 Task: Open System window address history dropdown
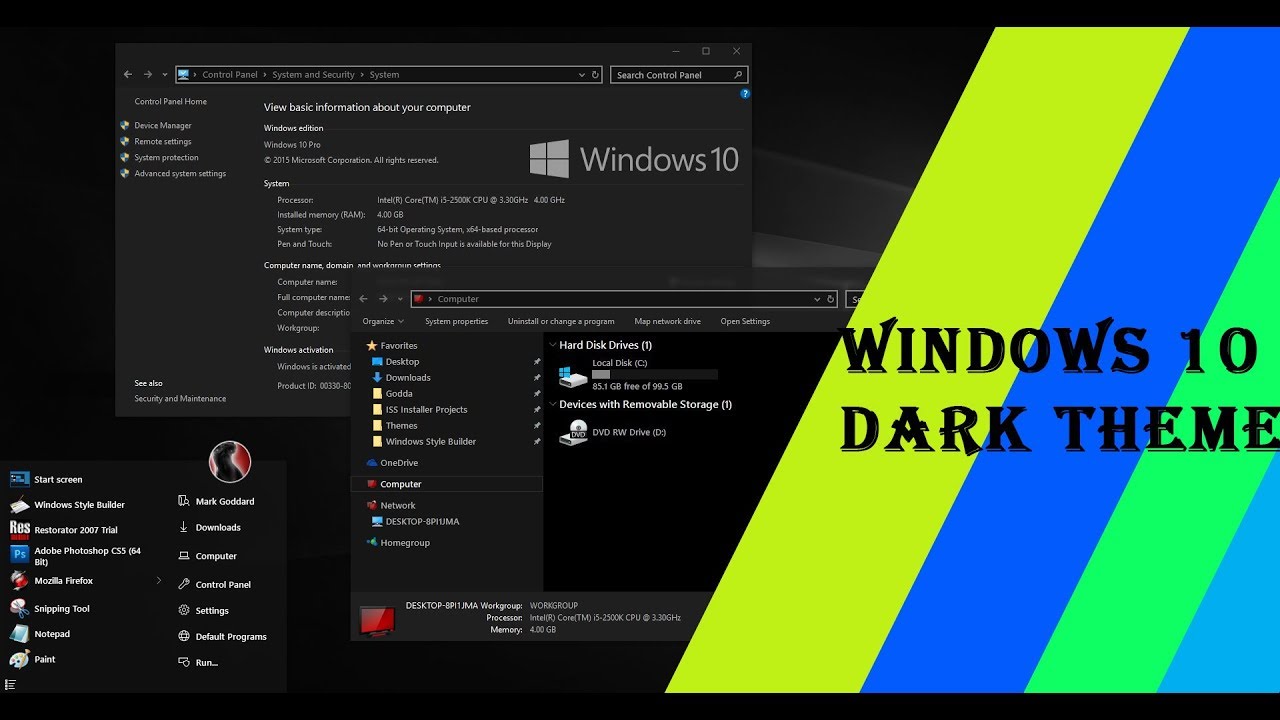[x=582, y=75]
